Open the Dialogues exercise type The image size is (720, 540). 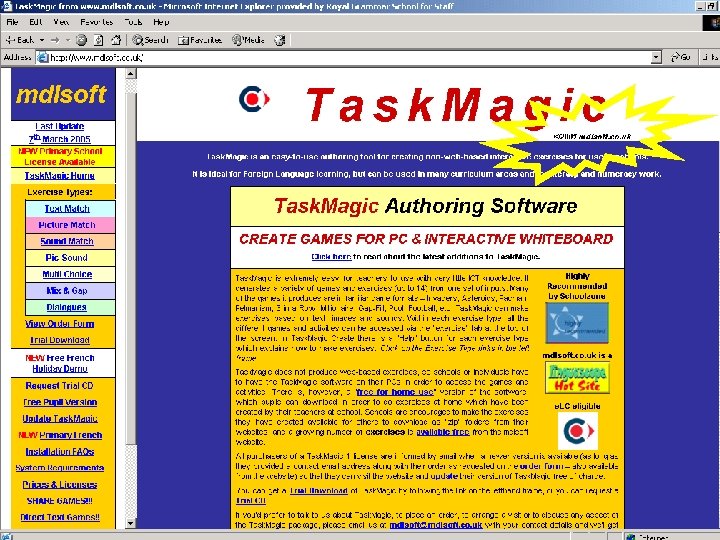click(67, 307)
